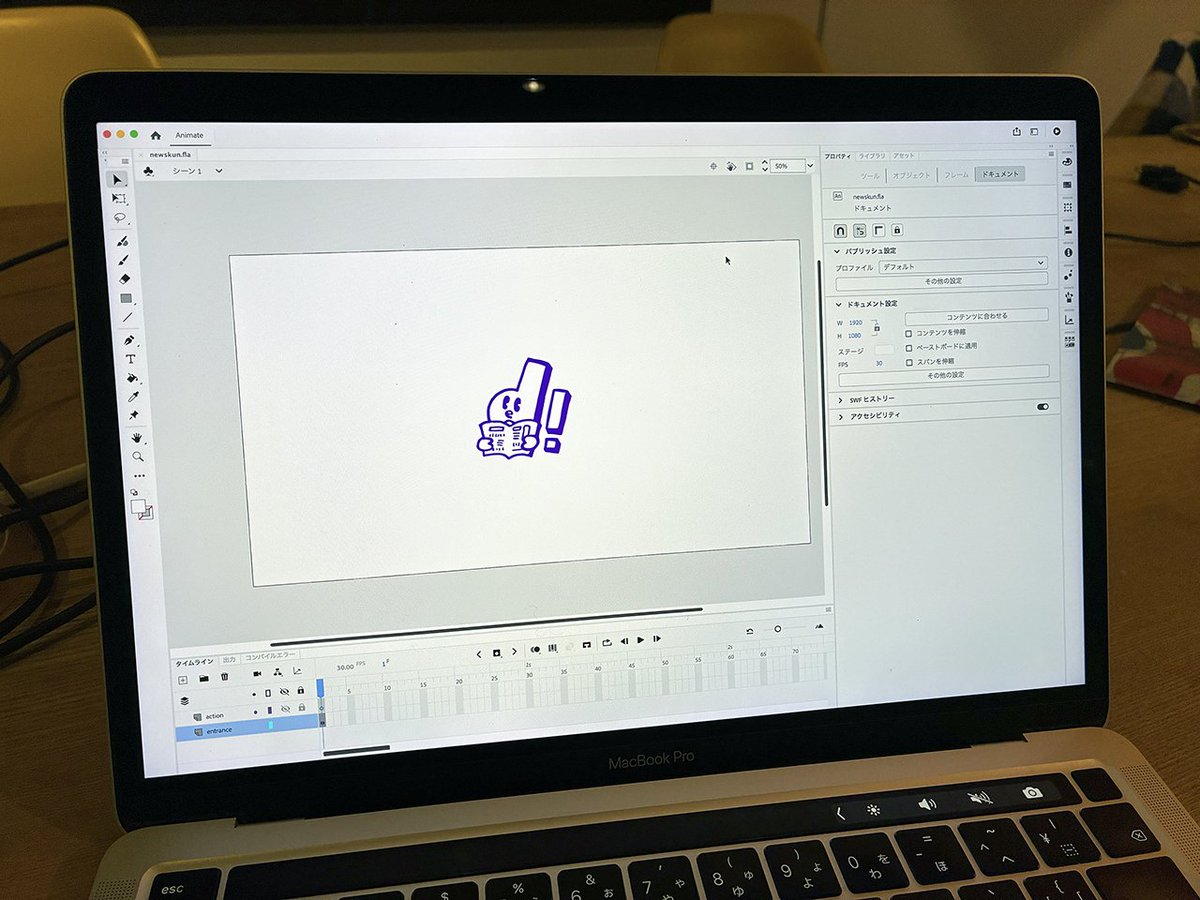
Task: Collapse the ドキュメント設定 section
Action: pyautogui.click(x=838, y=303)
